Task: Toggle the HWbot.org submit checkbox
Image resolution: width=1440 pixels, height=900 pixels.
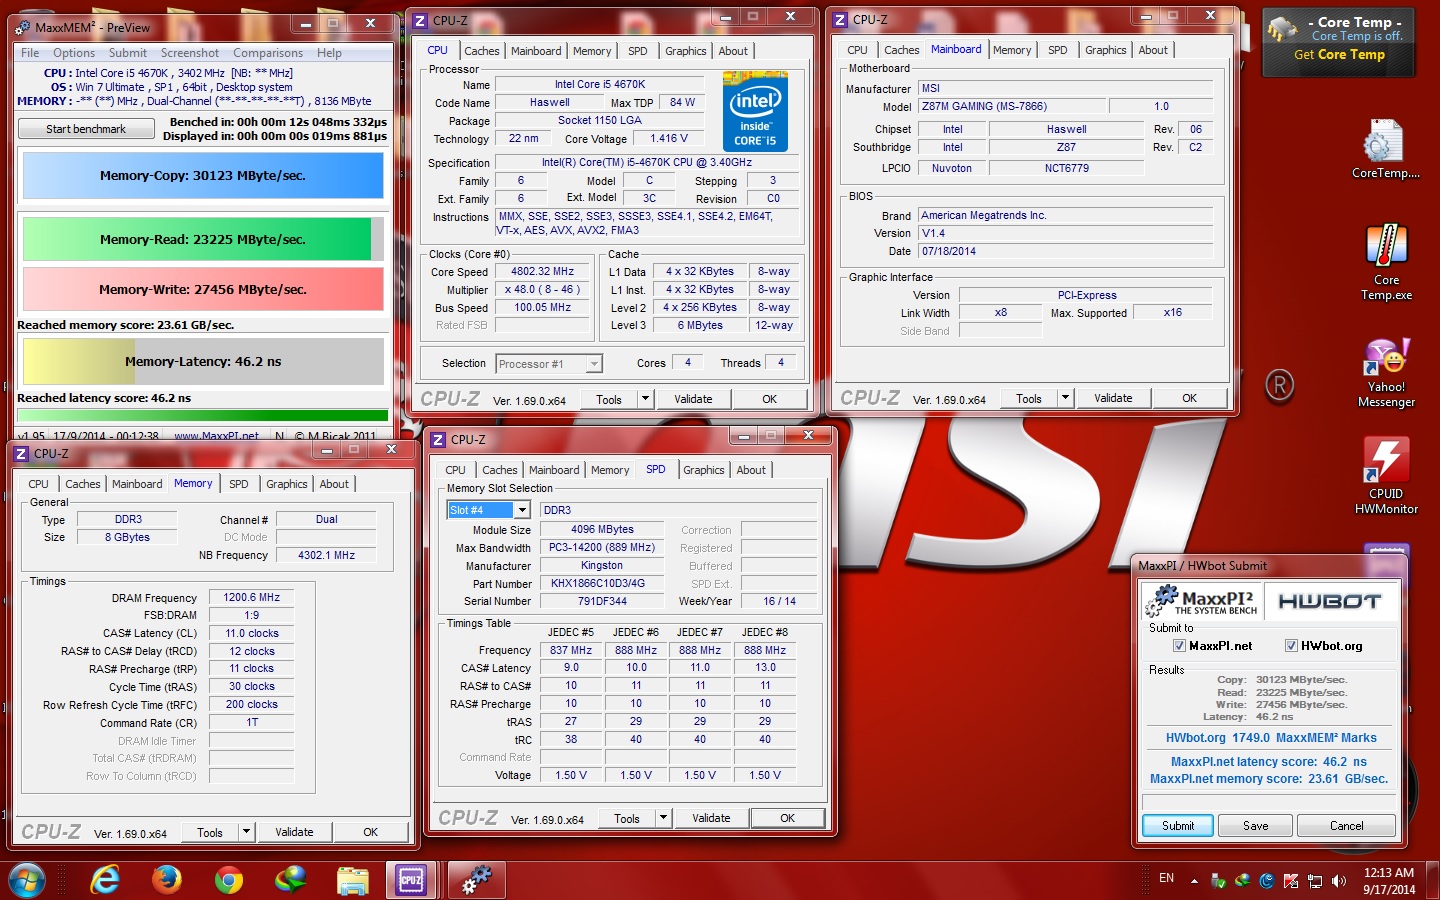Action: [1291, 646]
